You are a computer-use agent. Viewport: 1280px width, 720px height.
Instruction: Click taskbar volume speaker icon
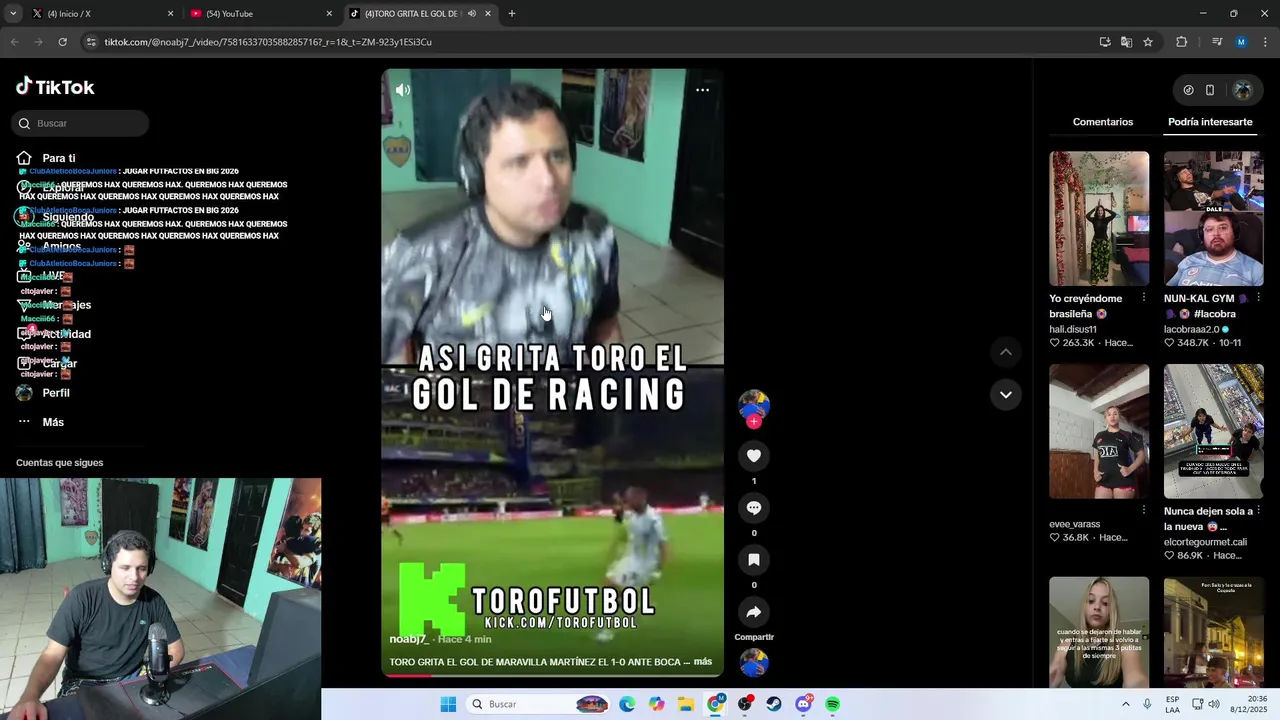1213,704
